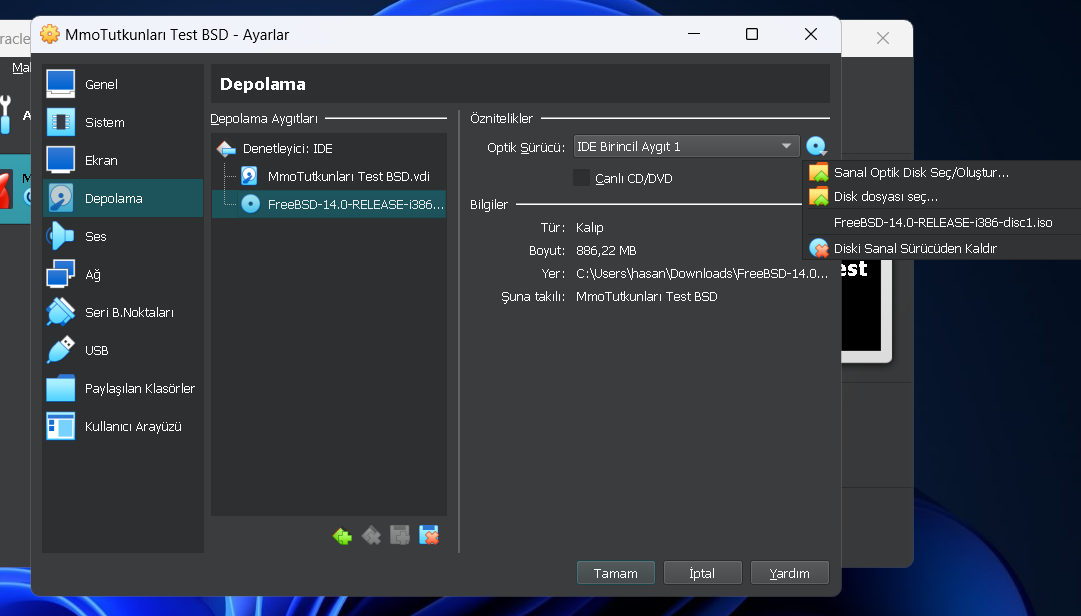Click the add attachment icon
The width and height of the screenshot is (1081, 616).
pos(400,535)
